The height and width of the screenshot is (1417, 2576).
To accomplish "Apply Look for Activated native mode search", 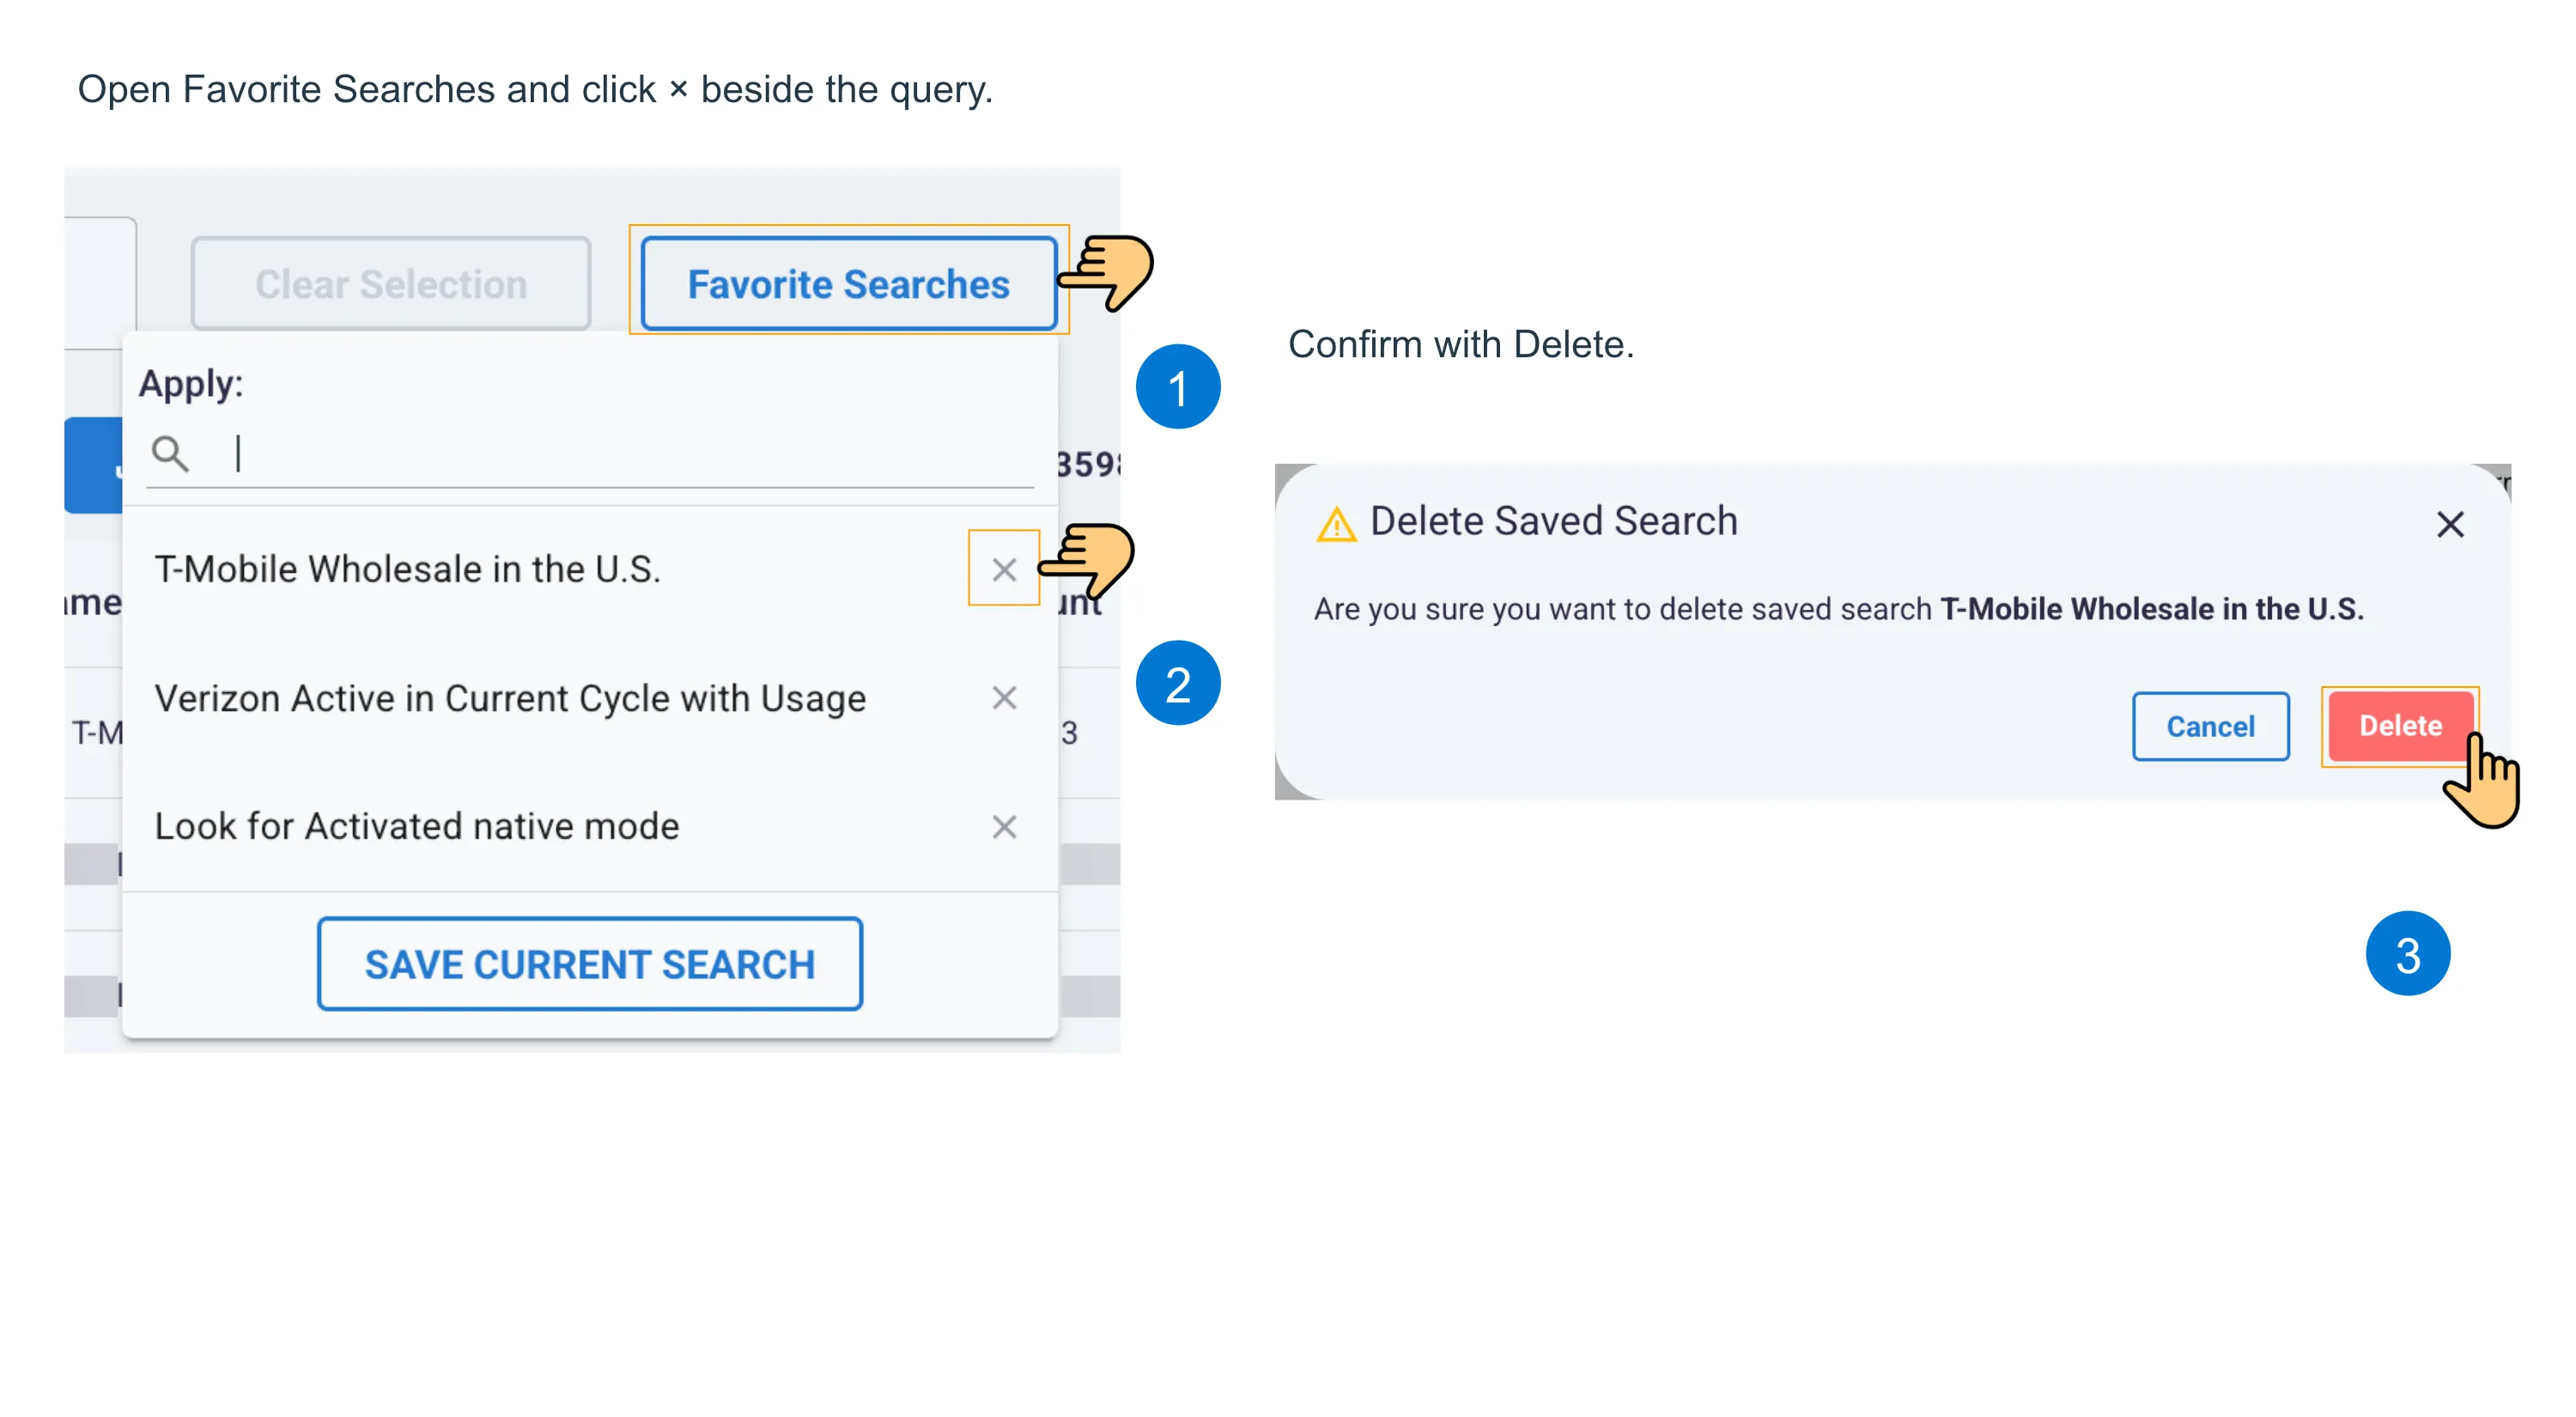I will [x=417, y=827].
